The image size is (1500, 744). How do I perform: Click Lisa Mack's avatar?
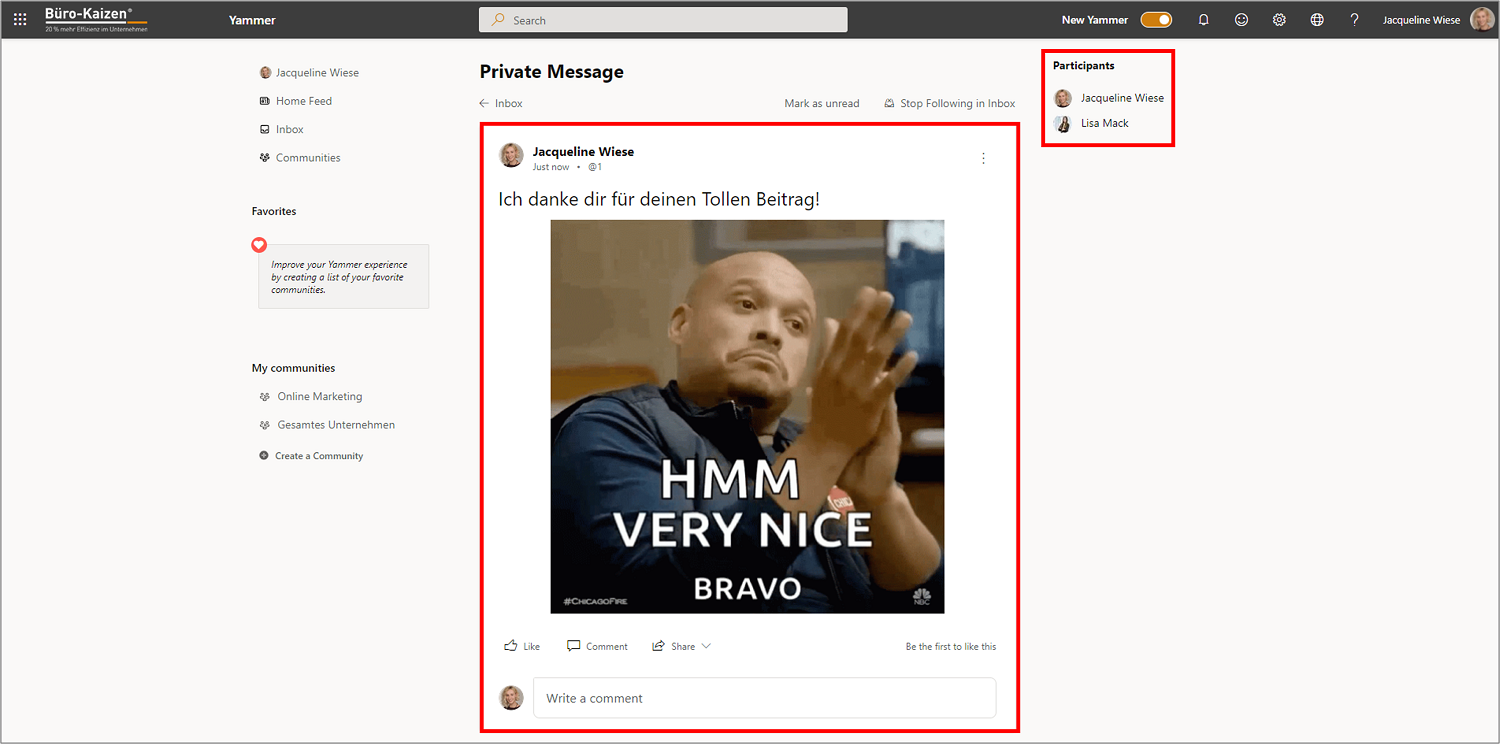pos(1063,123)
